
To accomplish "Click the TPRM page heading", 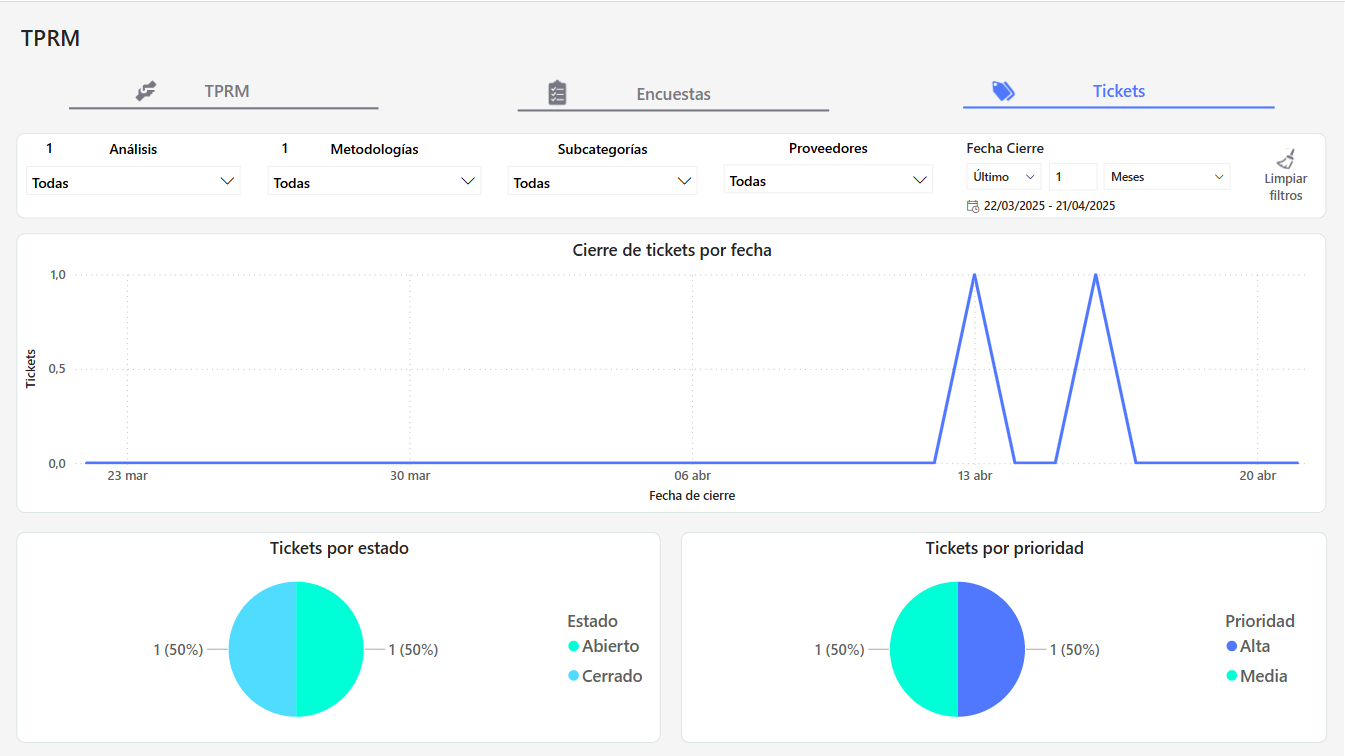I will pos(50,39).
